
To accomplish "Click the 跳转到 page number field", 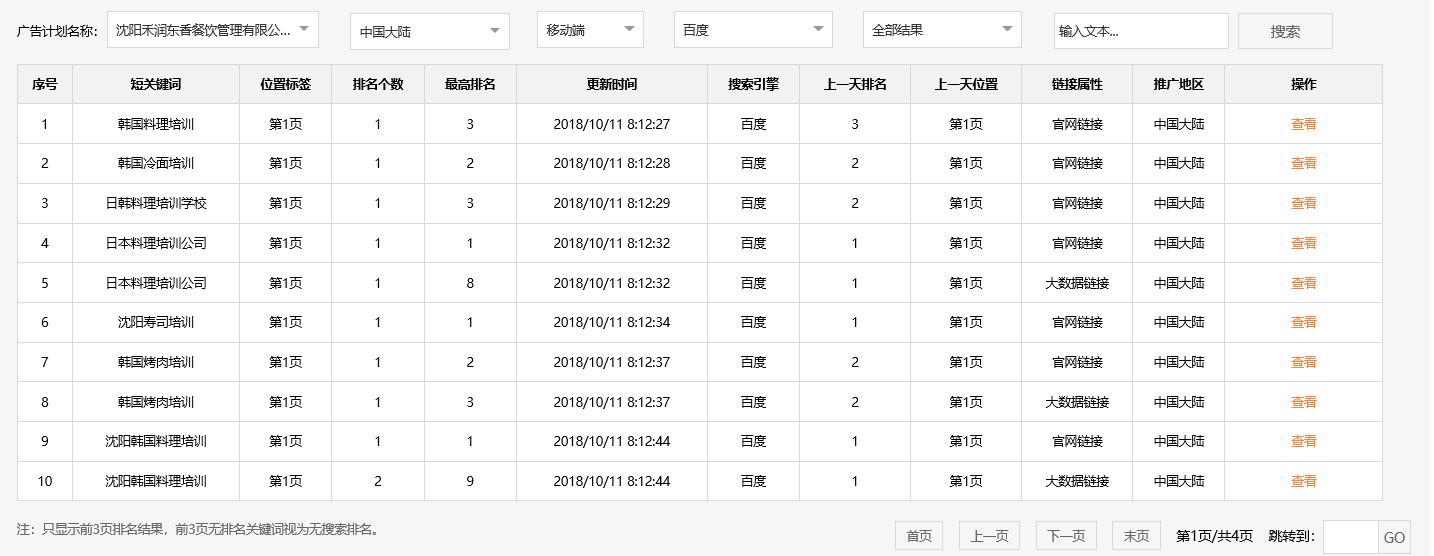I will tap(1350, 537).
